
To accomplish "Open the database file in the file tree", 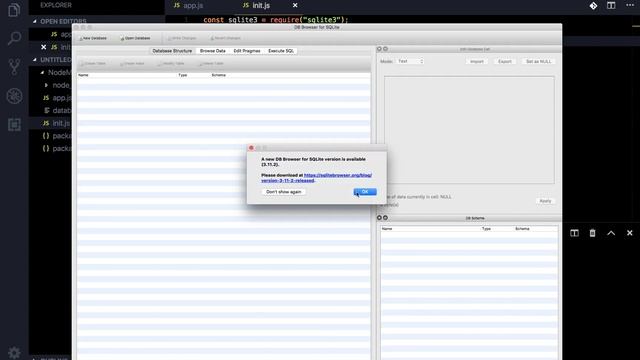I will click(x=57, y=111).
